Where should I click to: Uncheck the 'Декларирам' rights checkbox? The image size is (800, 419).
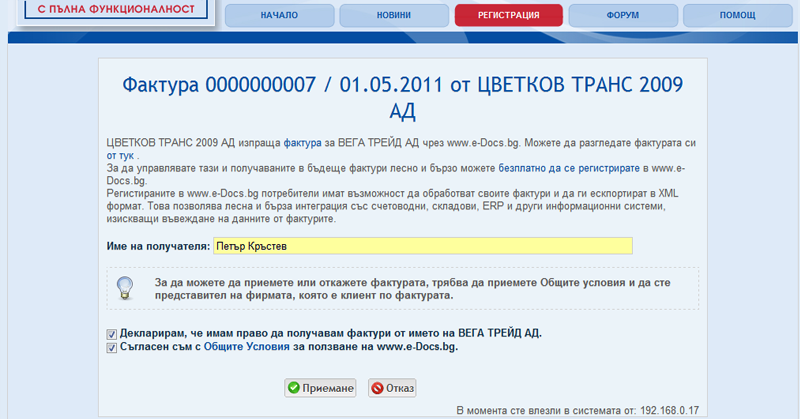point(111,334)
